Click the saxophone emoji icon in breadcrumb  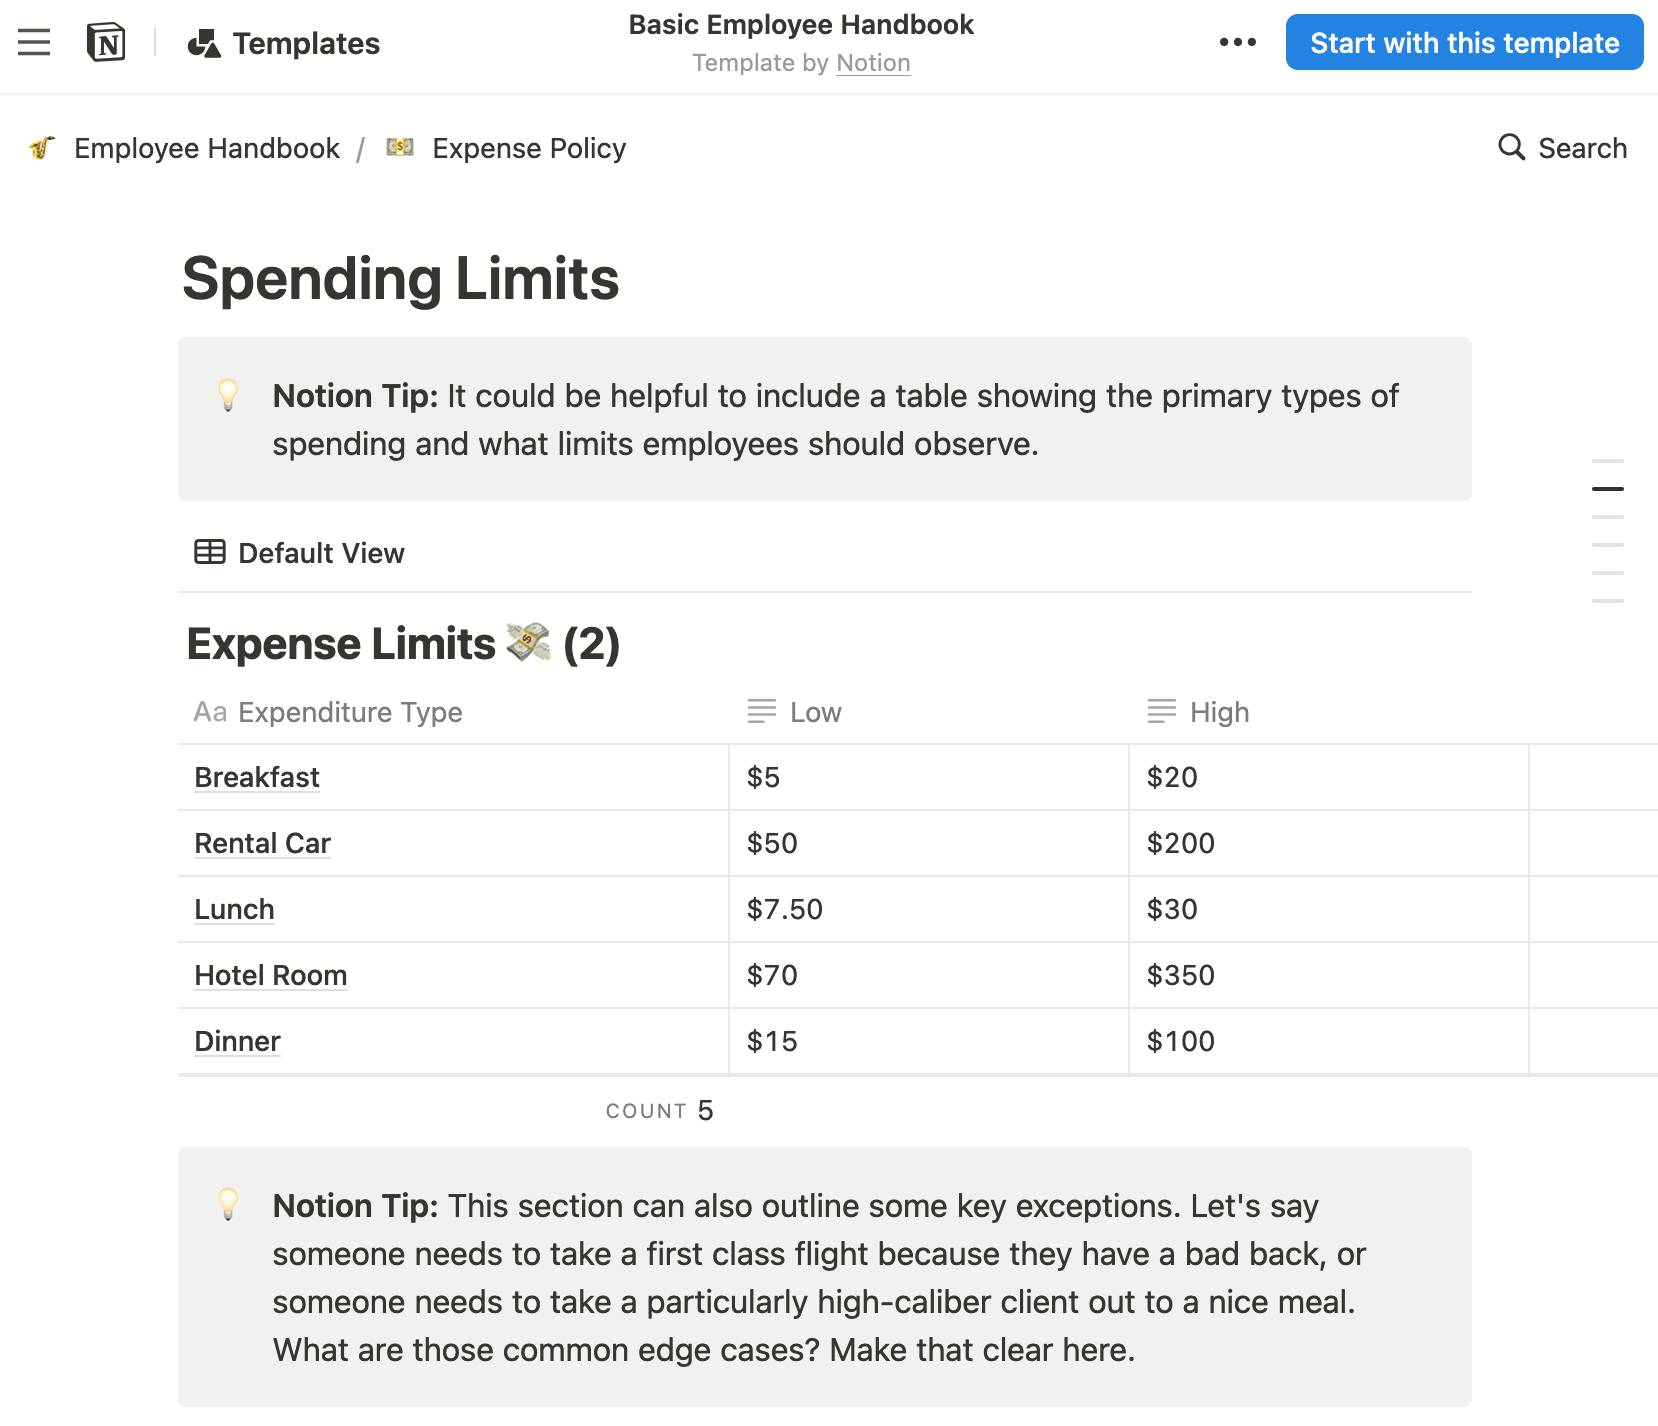pos(42,148)
